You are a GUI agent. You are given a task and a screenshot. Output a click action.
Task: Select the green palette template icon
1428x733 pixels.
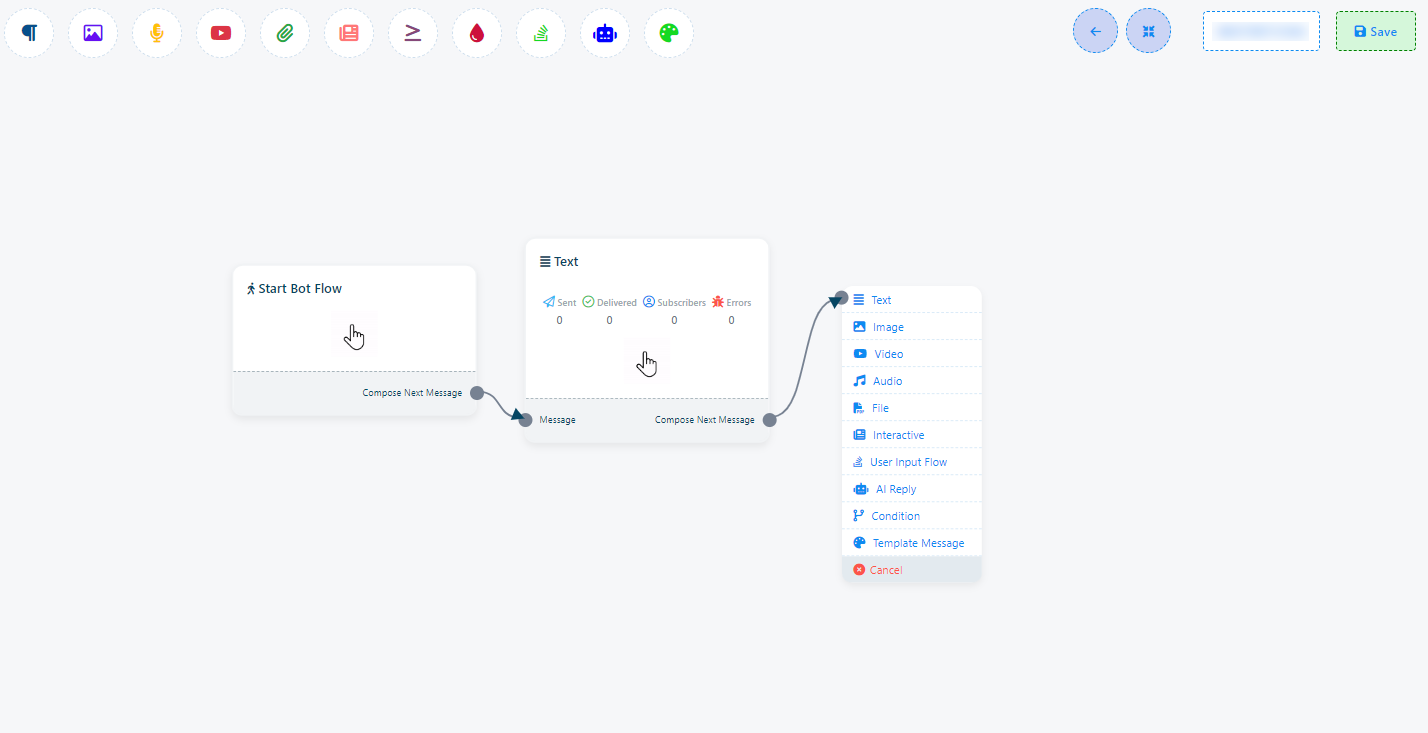669,33
